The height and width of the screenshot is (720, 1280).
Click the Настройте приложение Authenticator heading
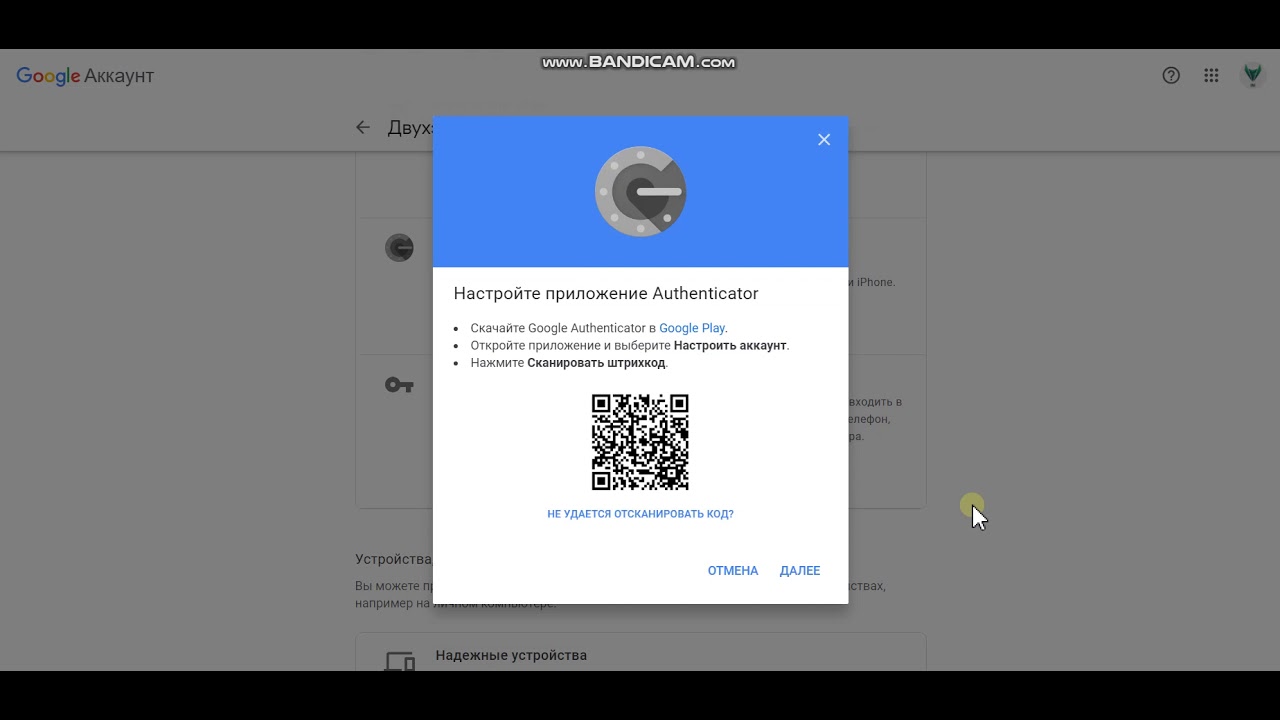click(x=606, y=294)
